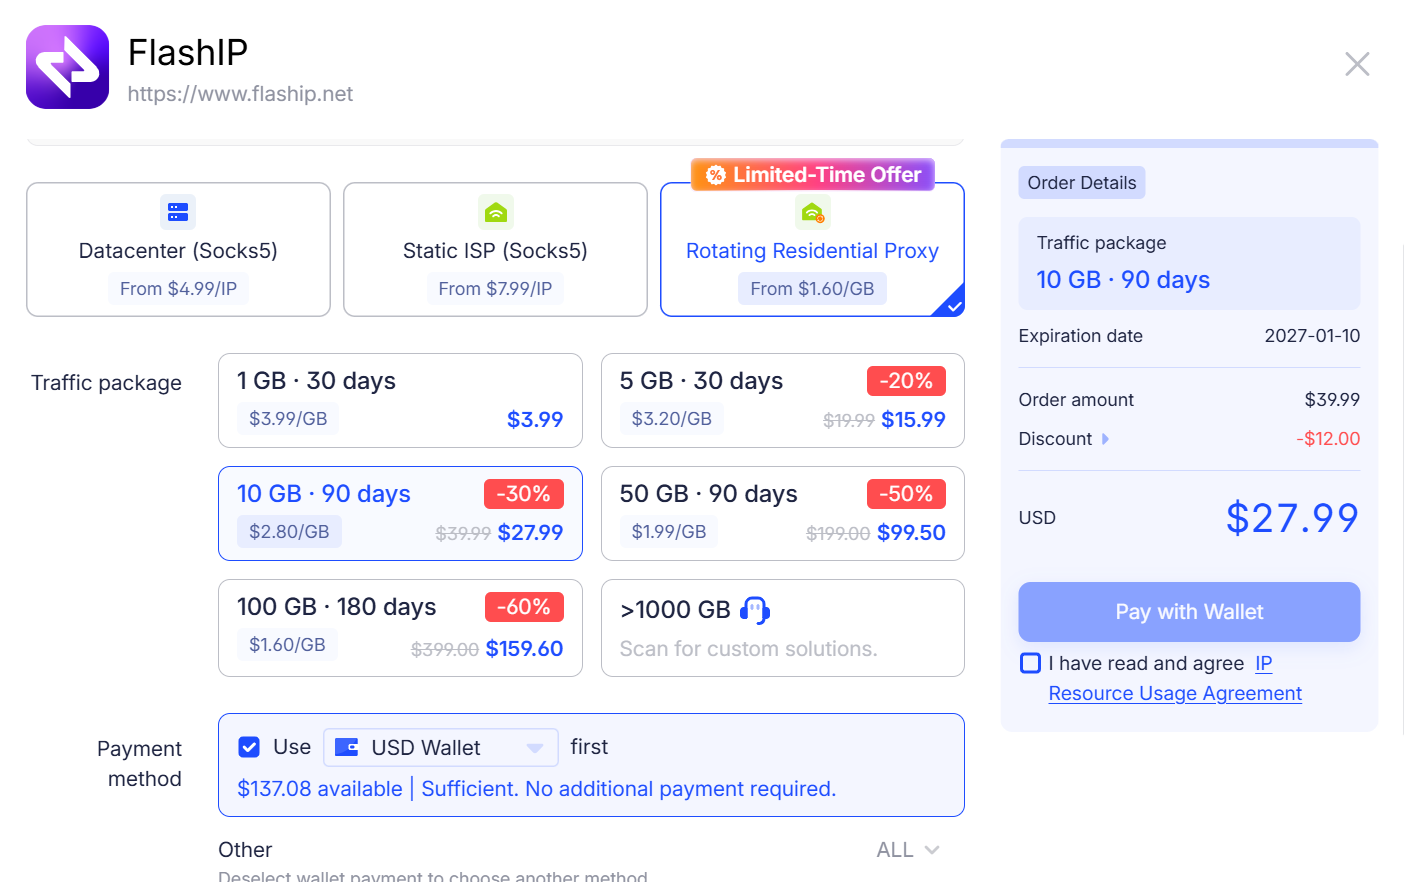Click the https://www.flaship.net URL text
The height and width of the screenshot is (882, 1404).
(240, 94)
